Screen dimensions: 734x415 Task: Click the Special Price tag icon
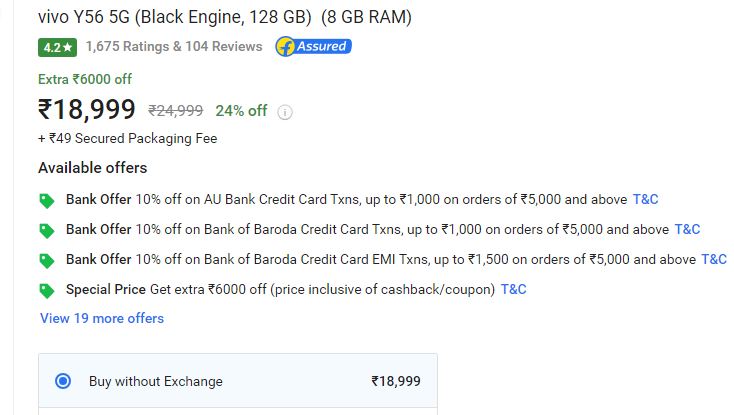tap(47, 291)
